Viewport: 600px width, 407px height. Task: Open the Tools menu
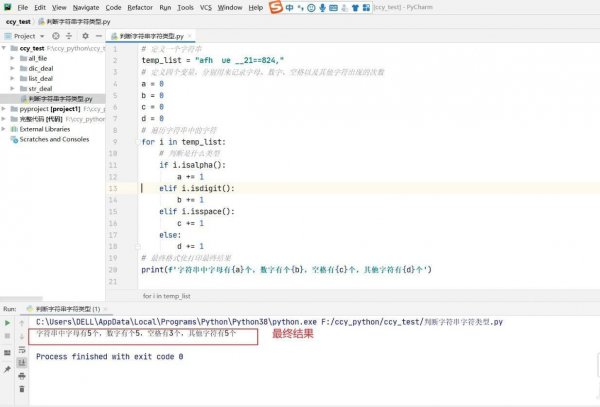[185, 7]
